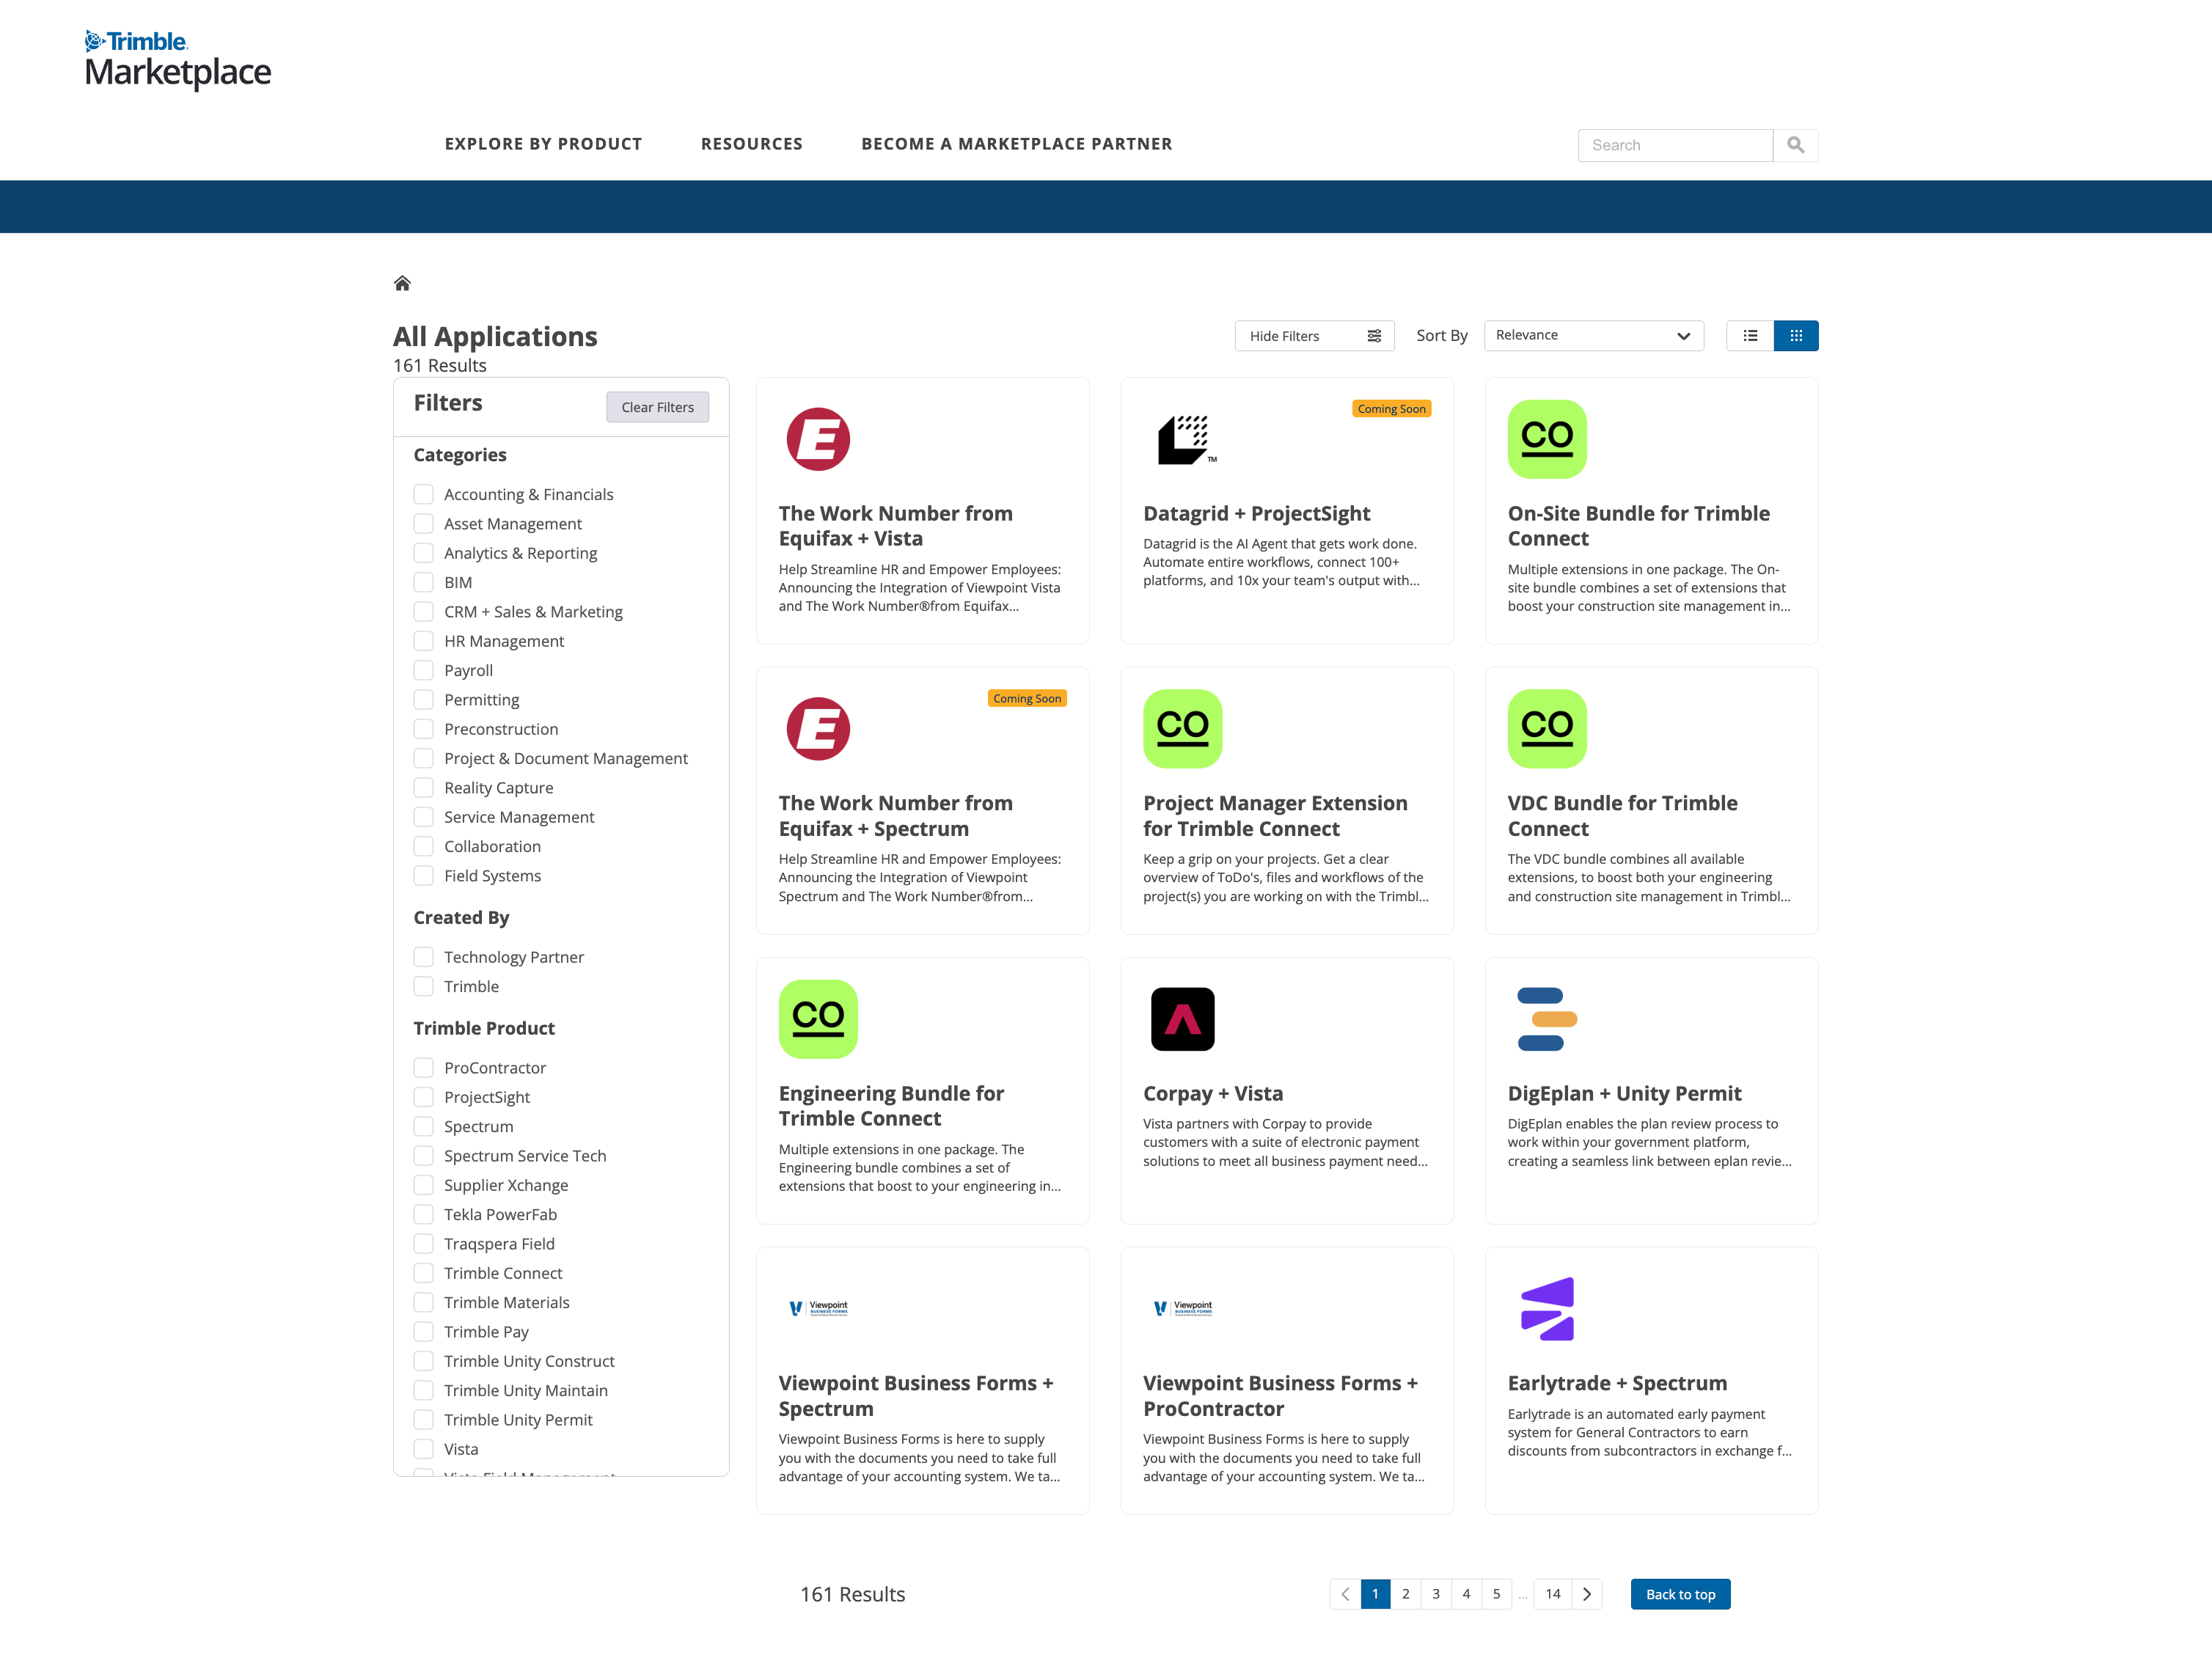Open DigEplan + Unity Permit link
2212x1677 pixels.
(1624, 1094)
